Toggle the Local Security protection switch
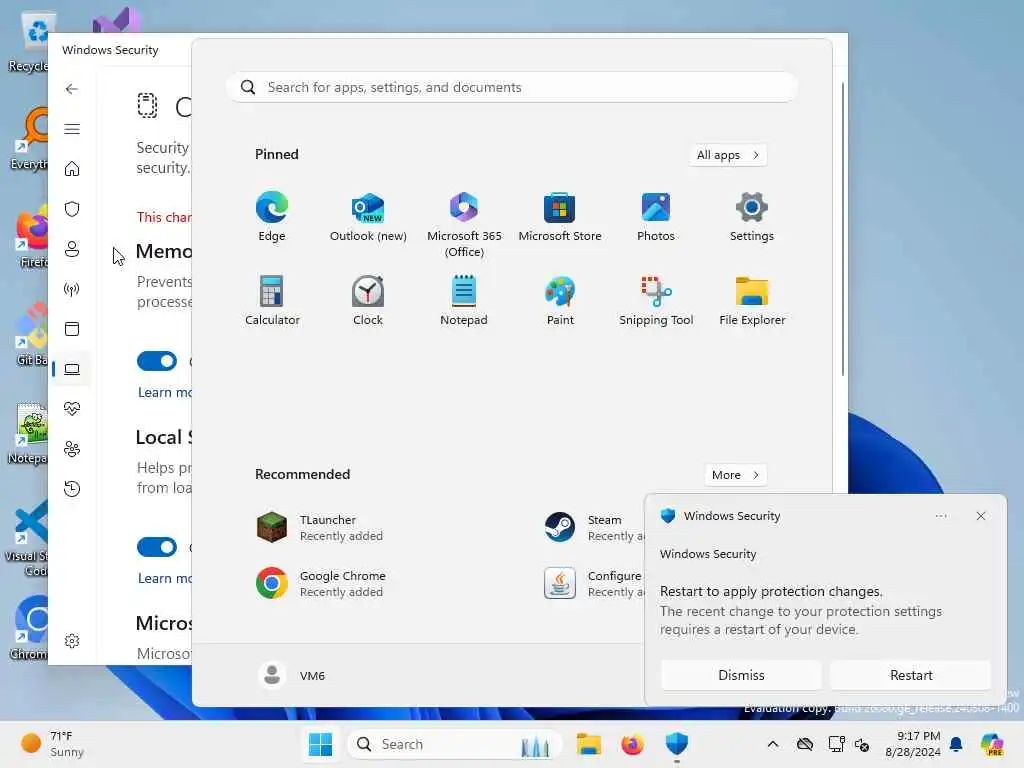 157,547
